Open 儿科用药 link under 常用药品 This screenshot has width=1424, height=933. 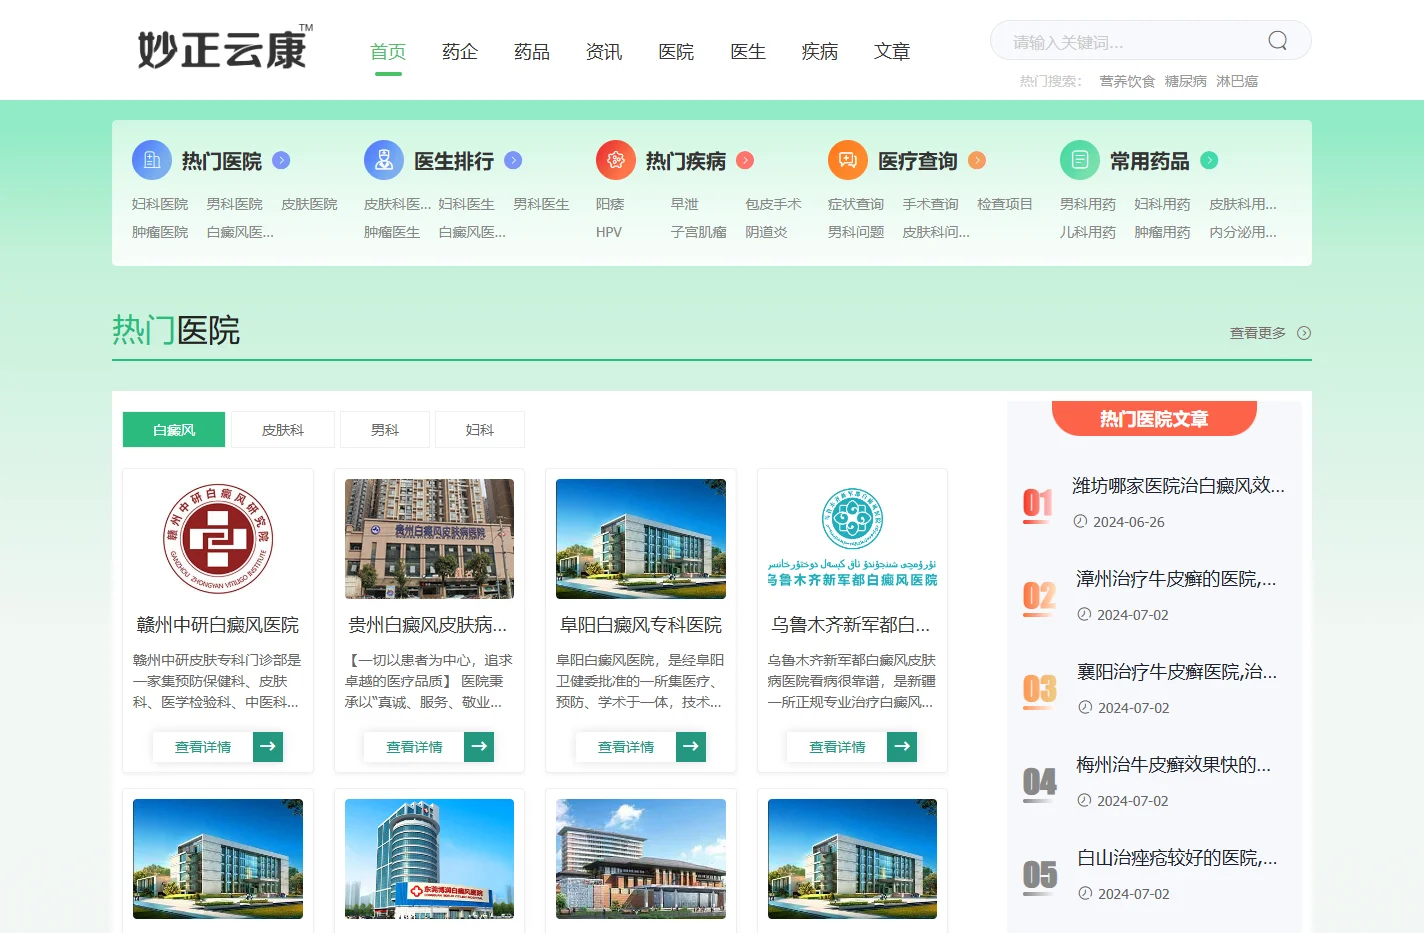(1088, 232)
